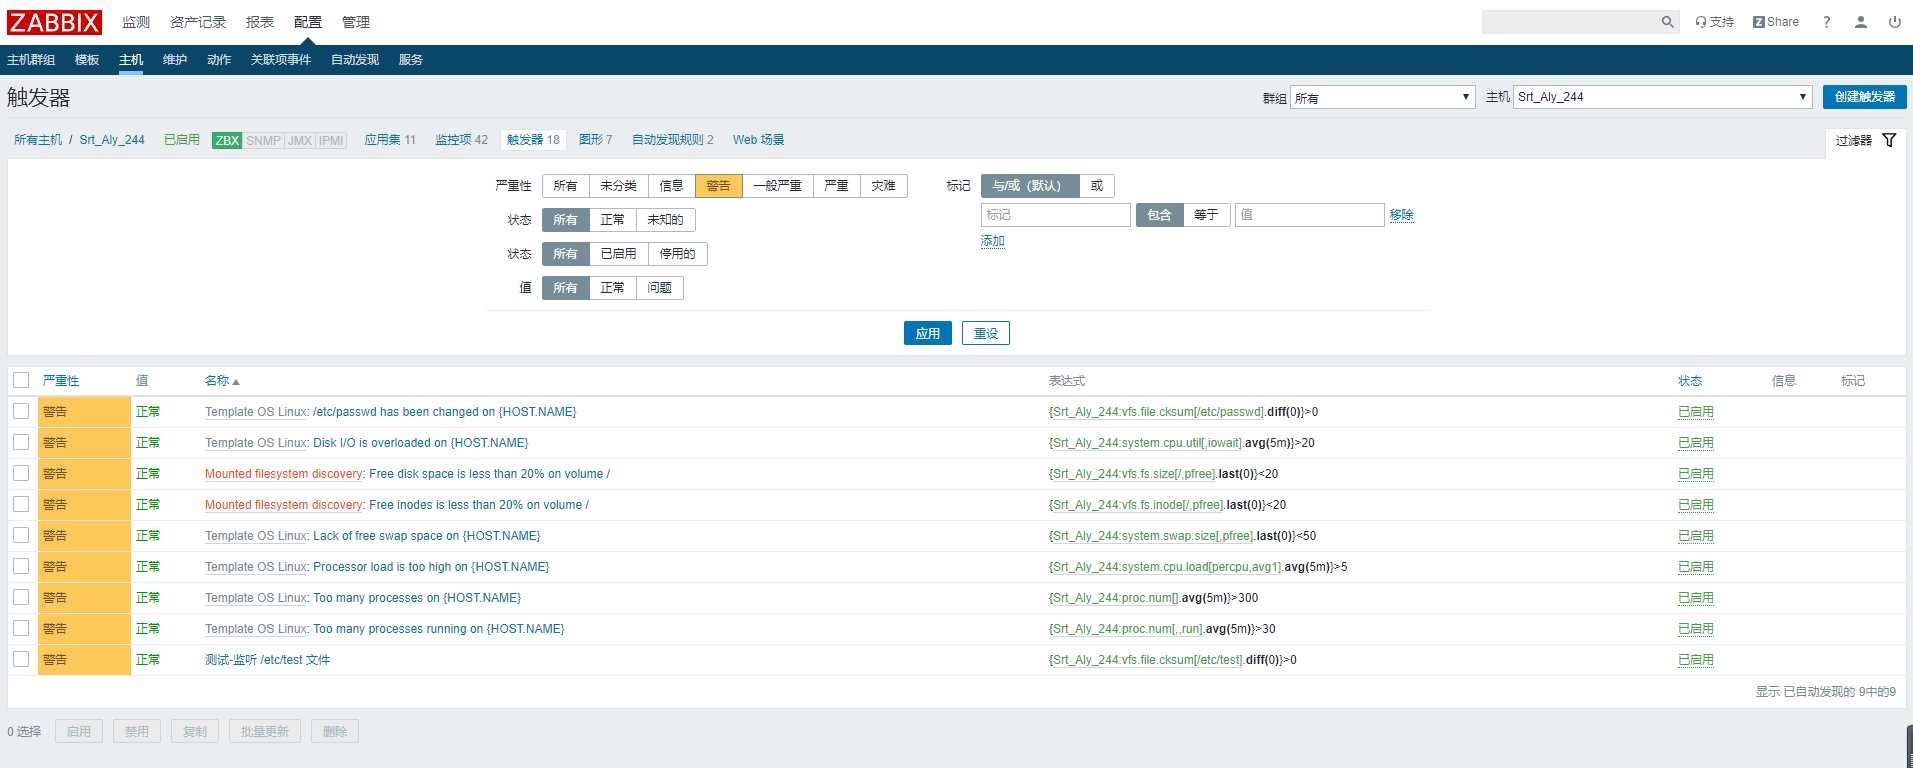Screen dimensions: 1913x768
Task: Check the /etc/passwd changed trigger row
Action: coord(21,411)
